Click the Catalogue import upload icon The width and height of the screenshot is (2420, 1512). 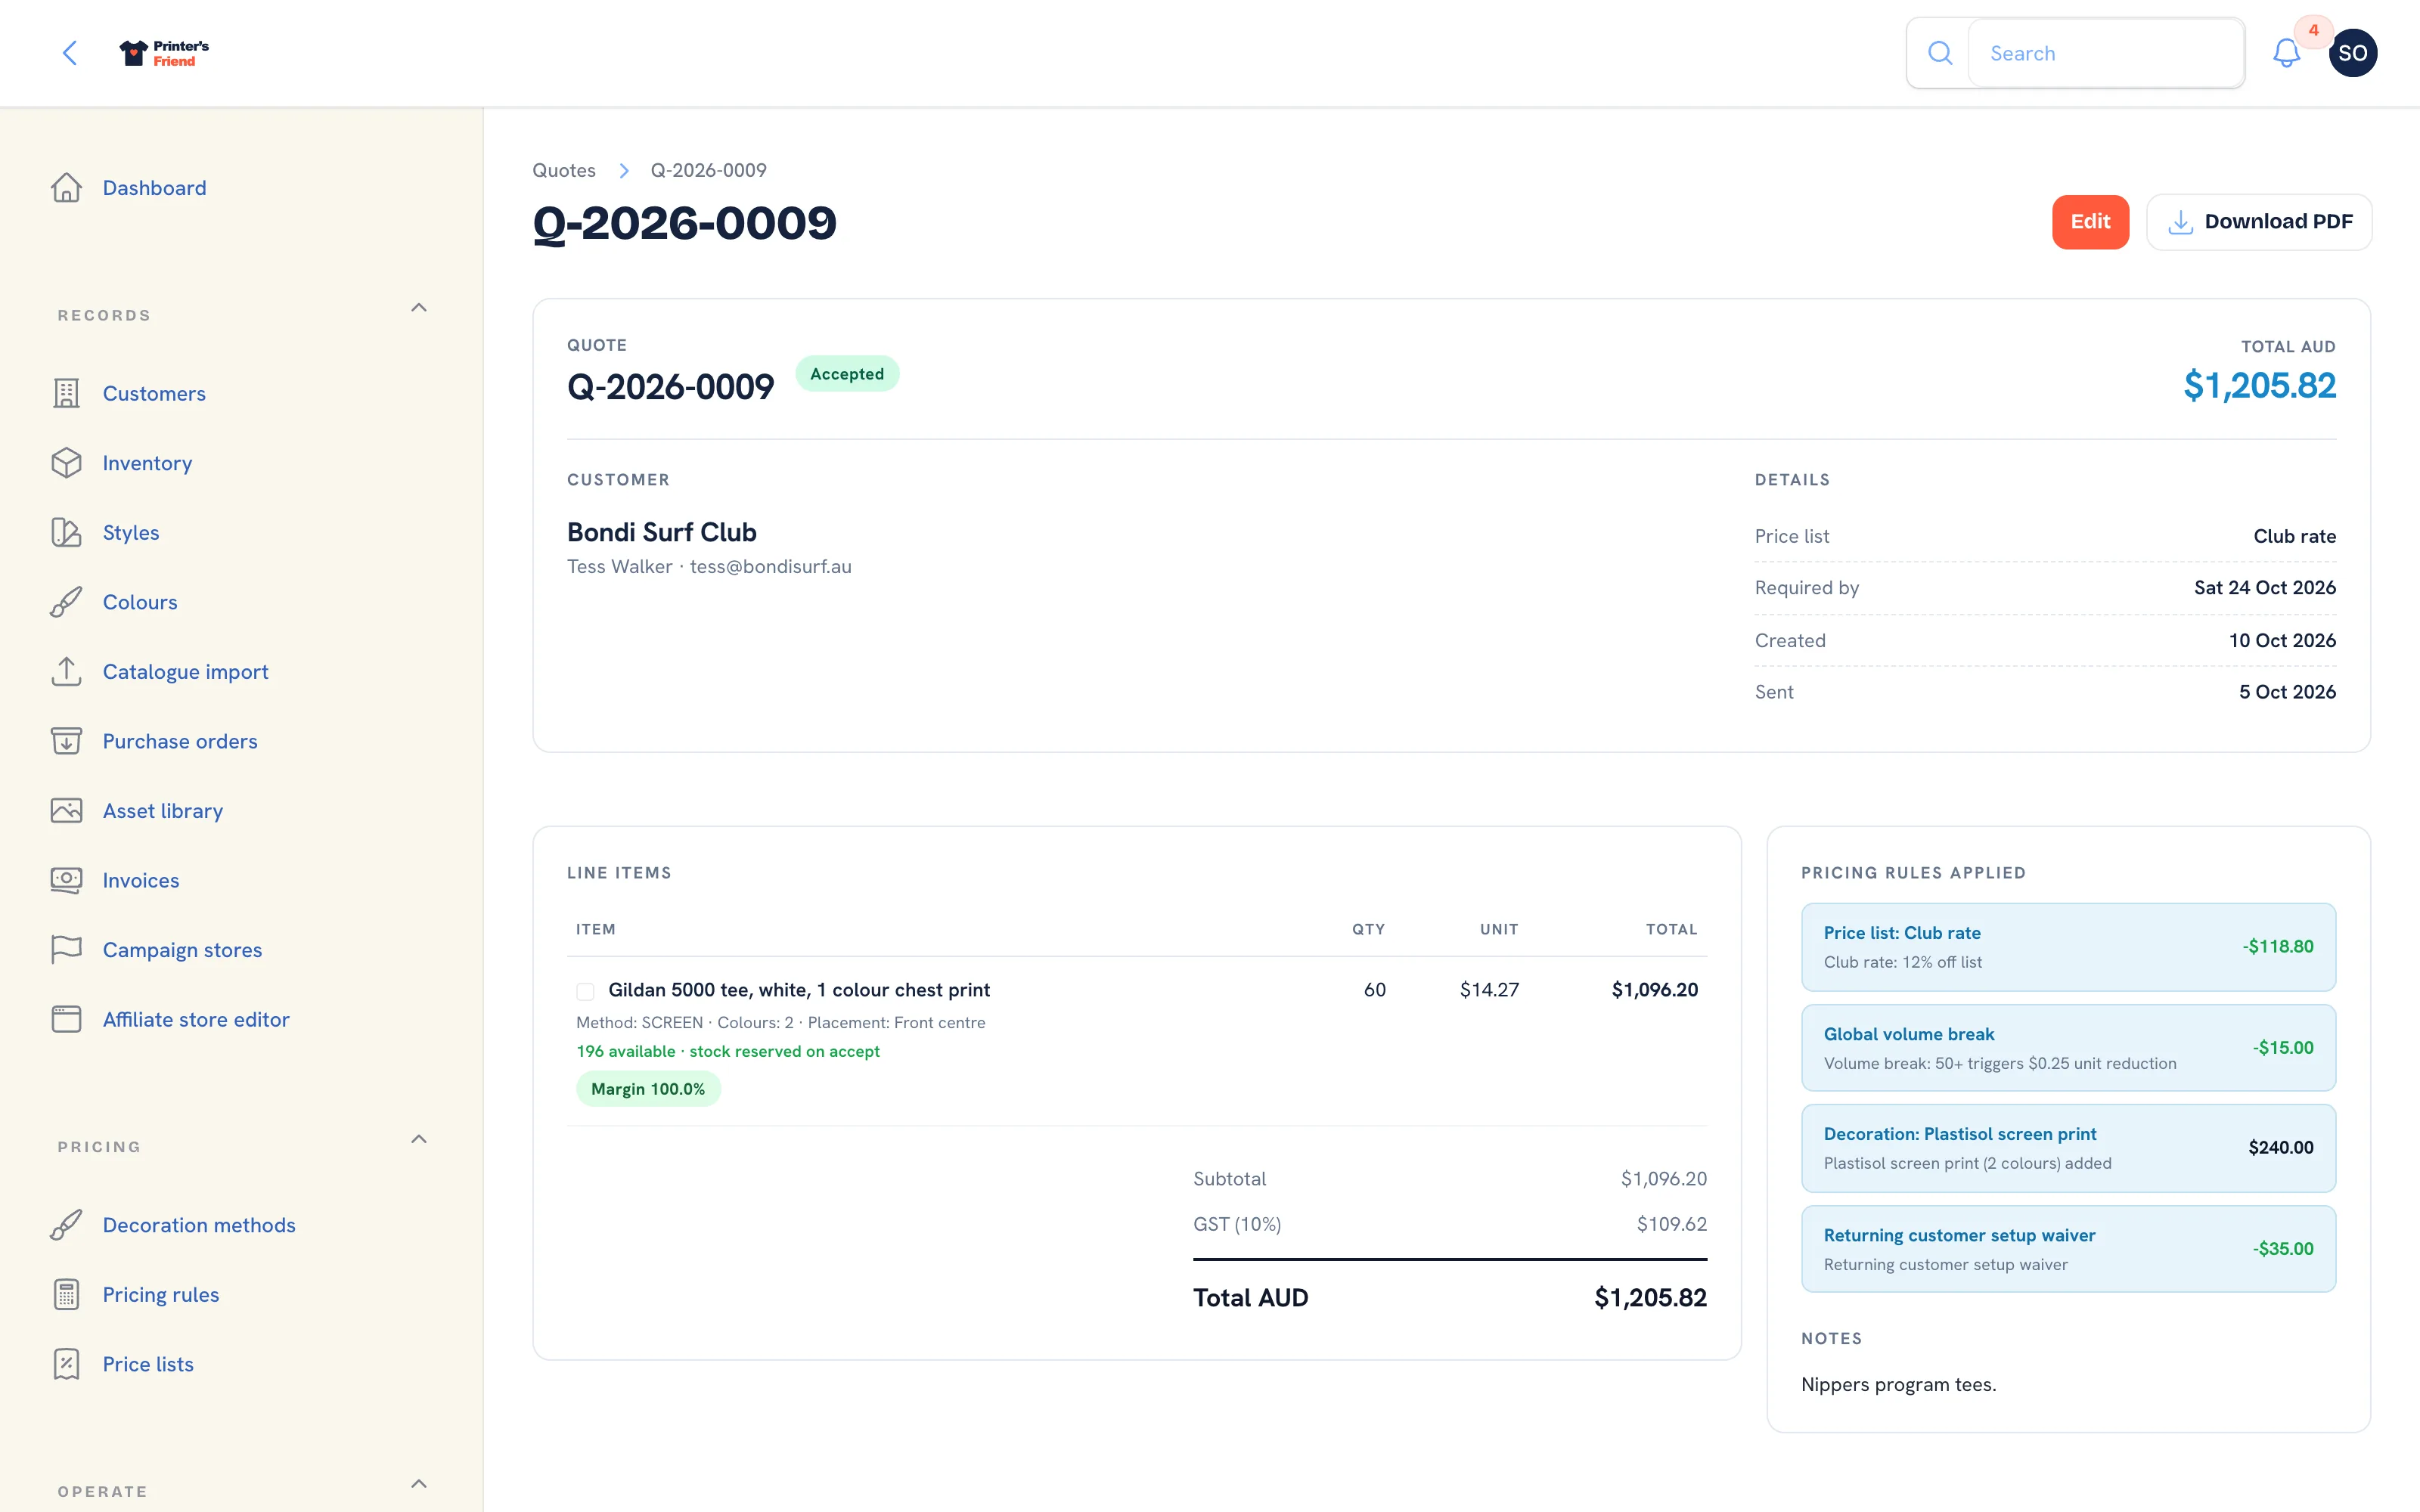coord(66,671)
